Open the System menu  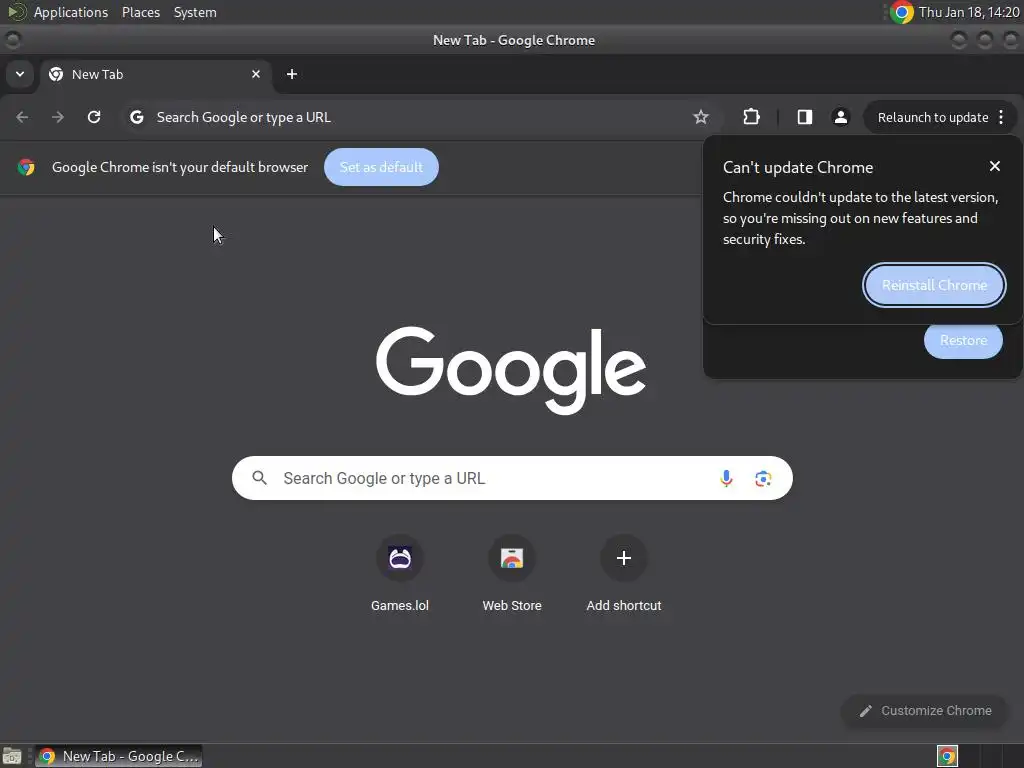coord(195,12)
